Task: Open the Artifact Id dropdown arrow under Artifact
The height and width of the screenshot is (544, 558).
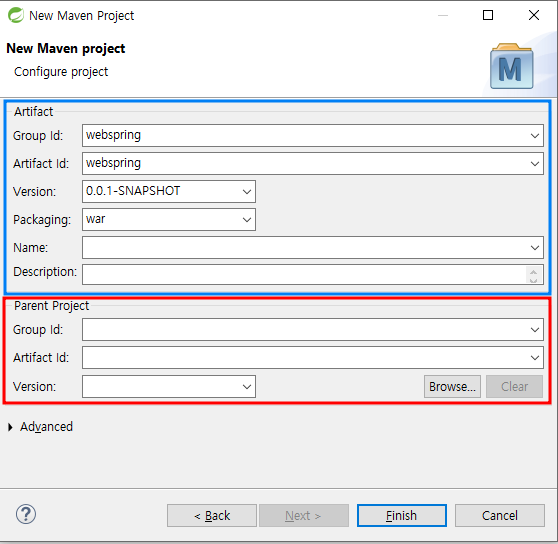Action: pyautogui.click(x=535, y=164)
